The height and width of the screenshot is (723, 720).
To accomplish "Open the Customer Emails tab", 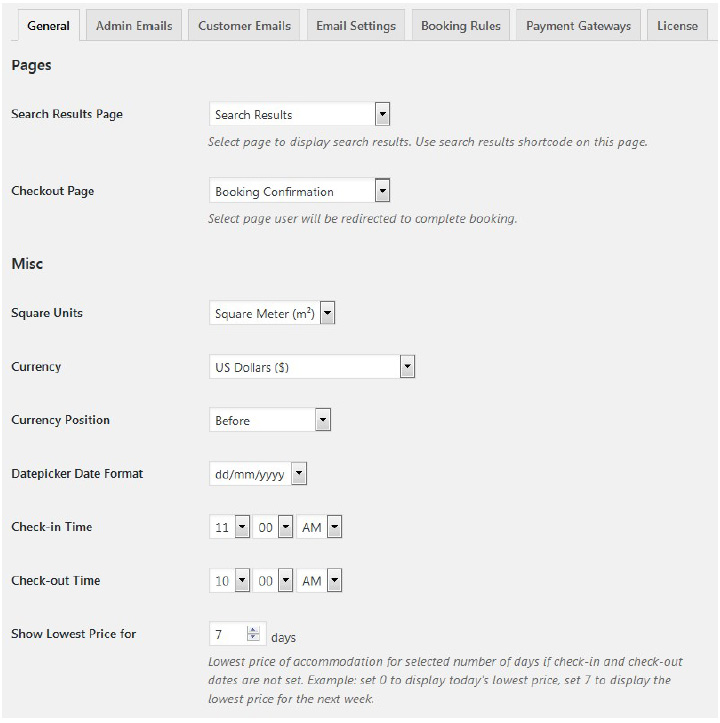I will click(244, 26).
